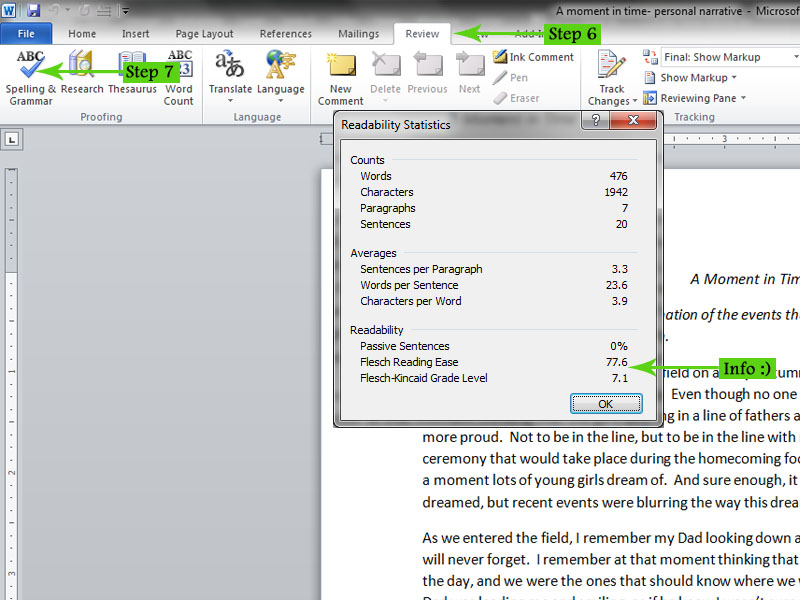Click the Passive Sentences value 0%

point(619,346)
